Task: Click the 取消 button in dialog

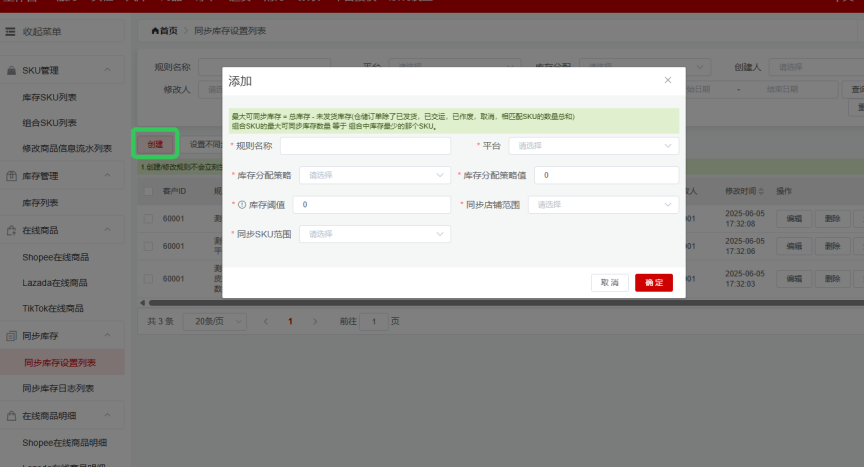Action: click(610, 283)
